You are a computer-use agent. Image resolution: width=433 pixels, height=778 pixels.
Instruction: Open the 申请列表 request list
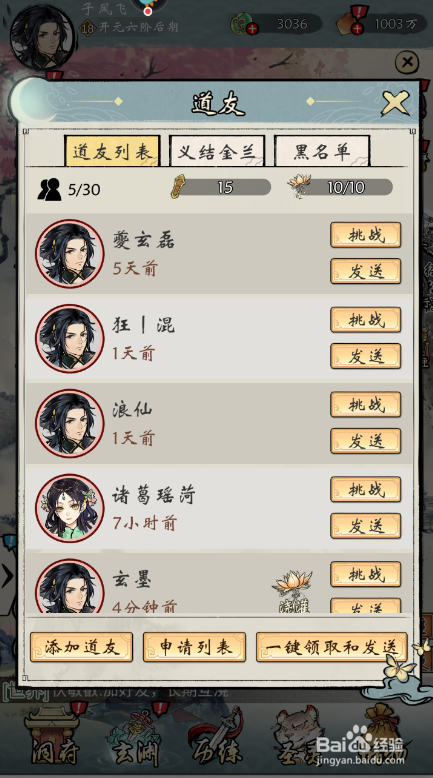tap(194, 647)
